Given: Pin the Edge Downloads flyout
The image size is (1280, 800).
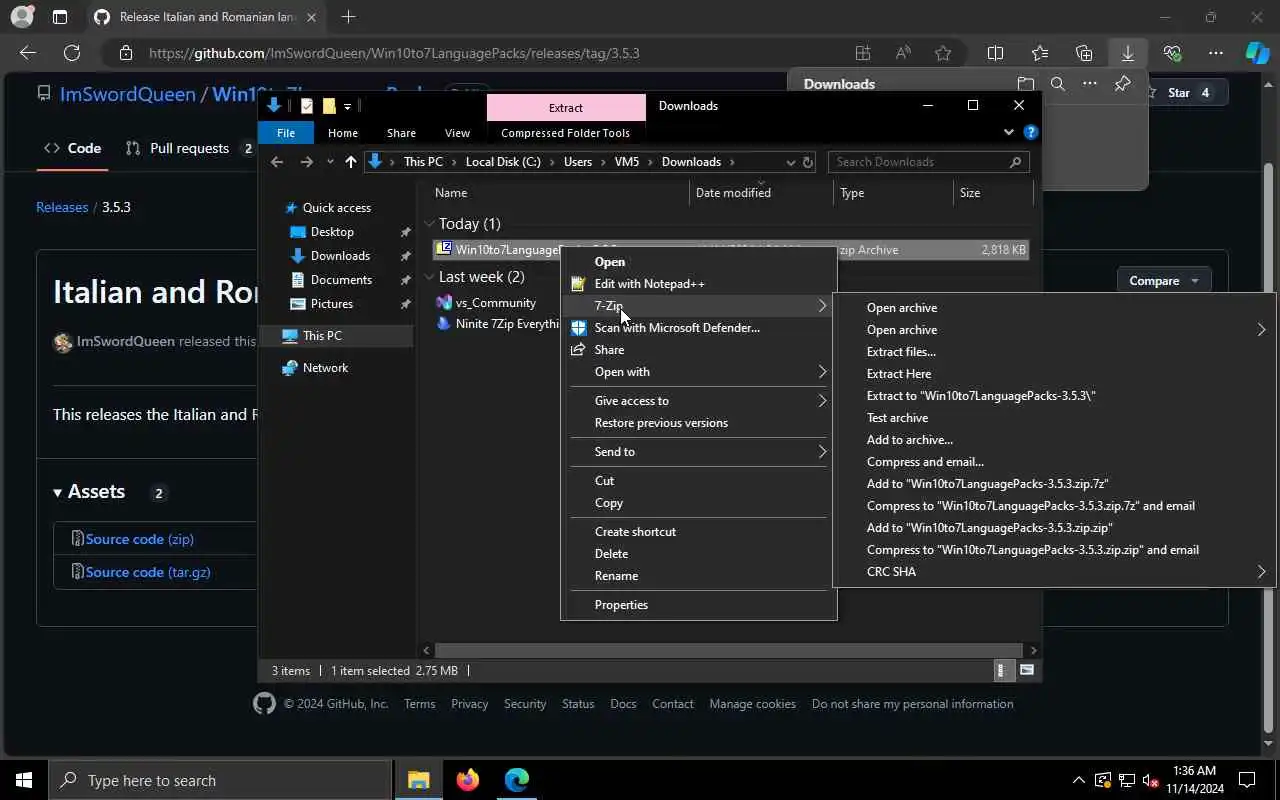Looking at the screenshot, I should click(1122, 84).
